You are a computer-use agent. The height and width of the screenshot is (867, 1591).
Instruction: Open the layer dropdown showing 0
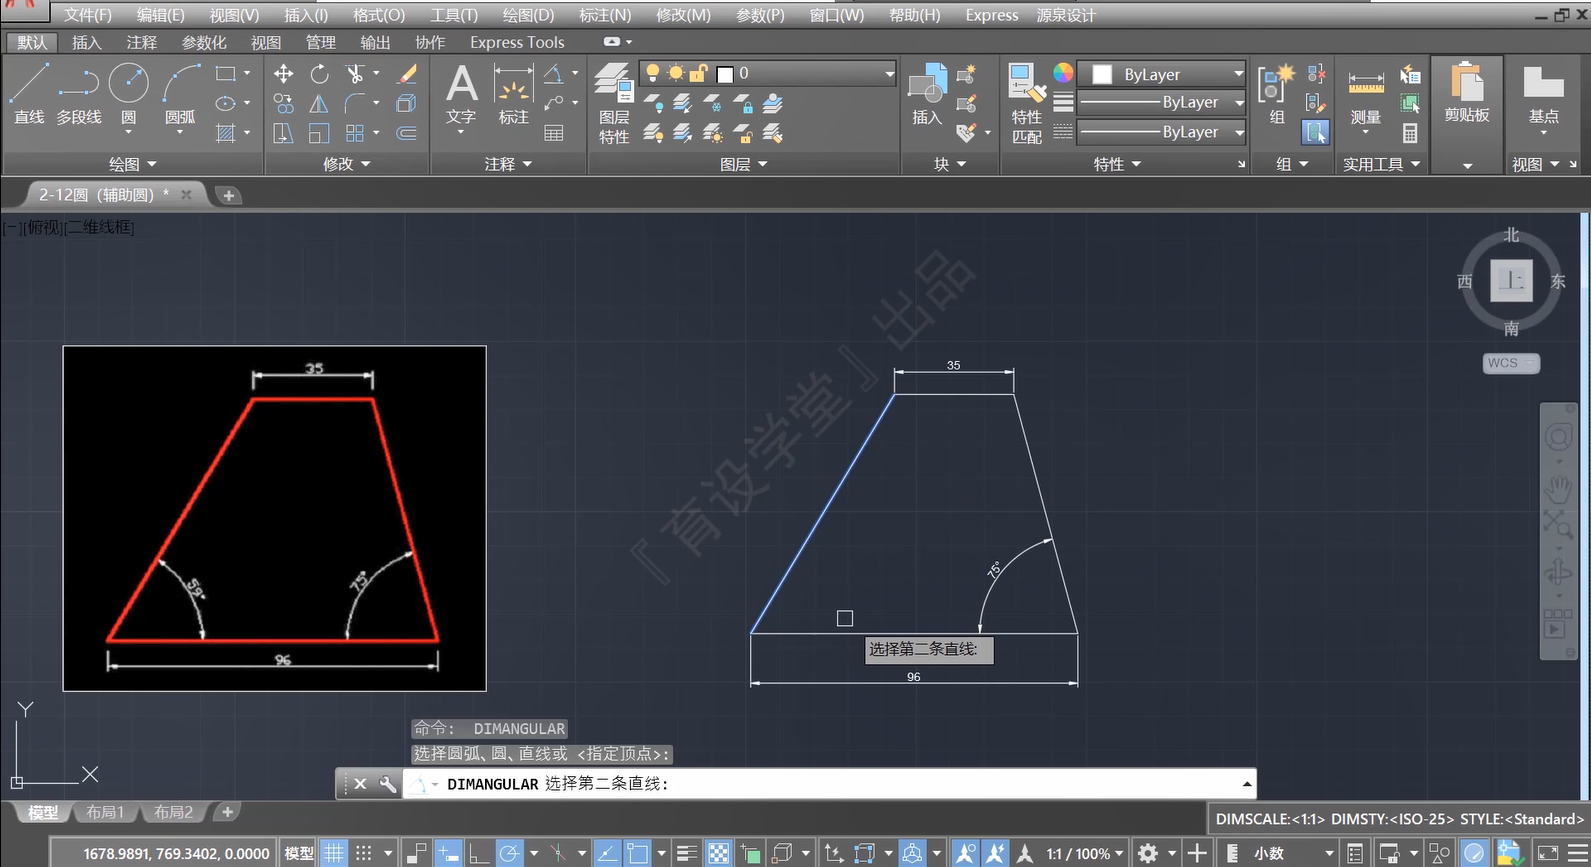tap(767, 73)
